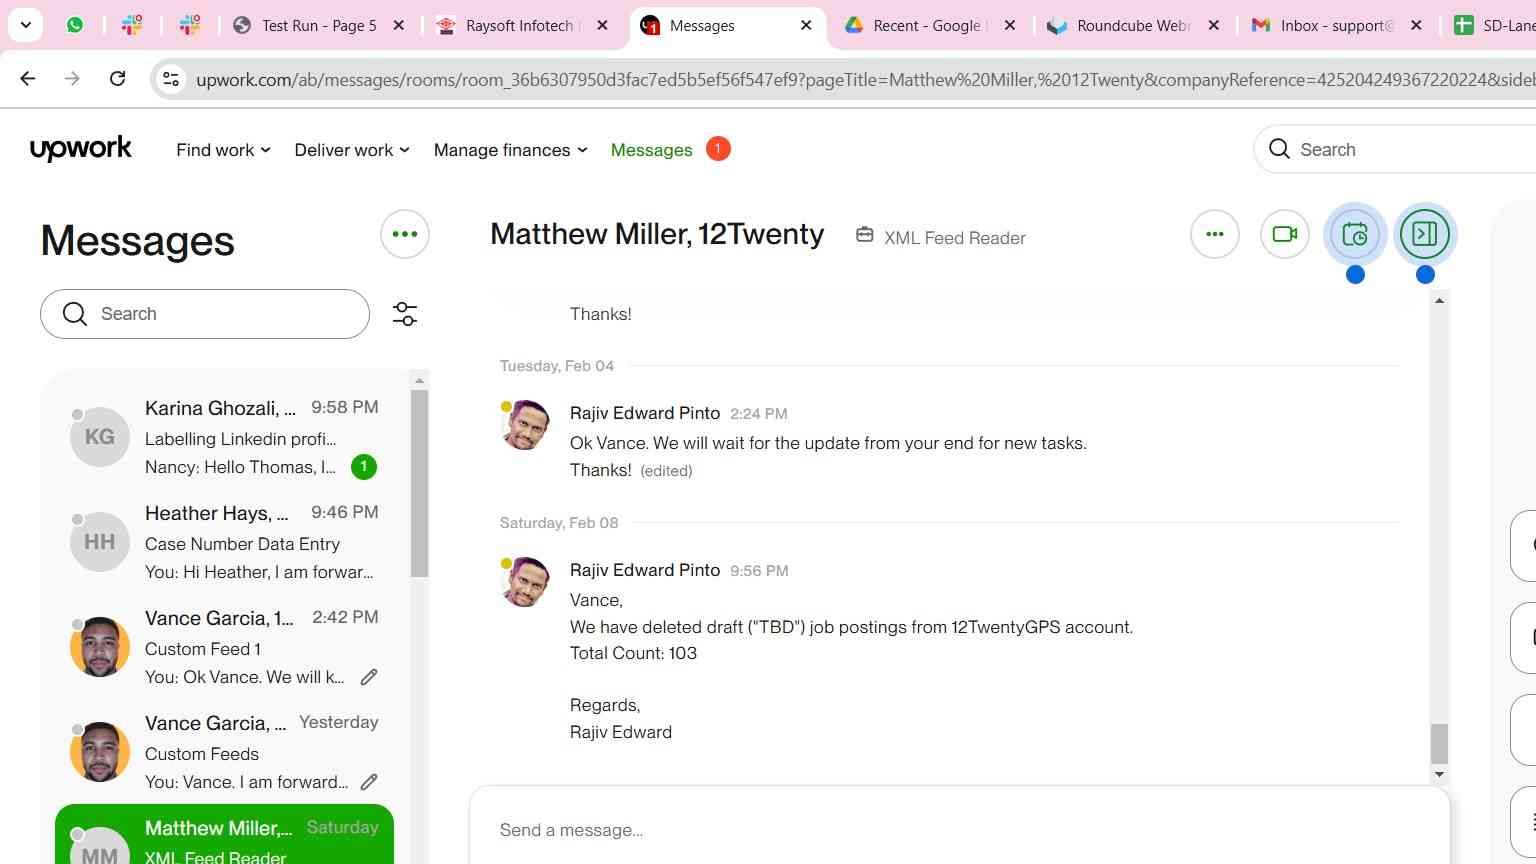Start a video call with Matthew Miller

[x=1284, y=235]
